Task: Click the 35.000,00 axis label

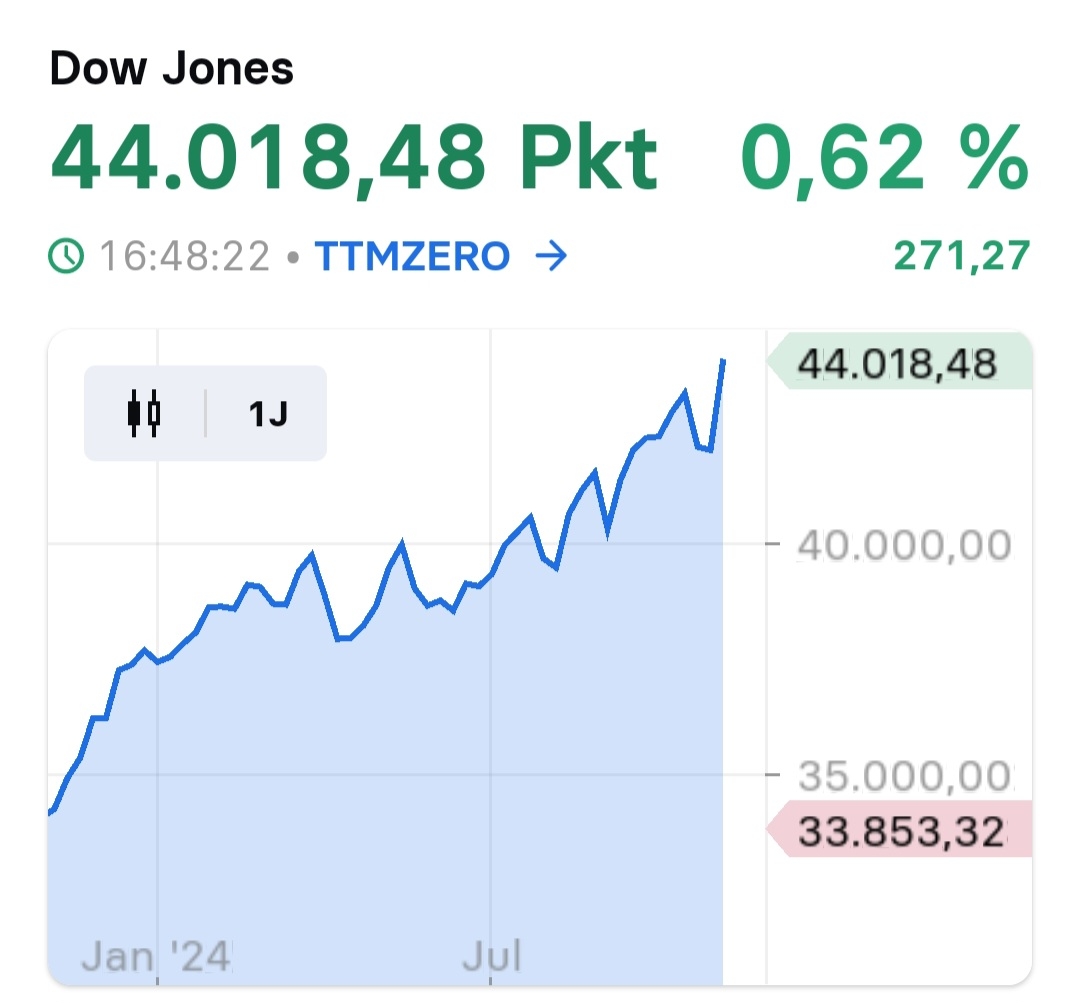Action: tap(904, 775)
